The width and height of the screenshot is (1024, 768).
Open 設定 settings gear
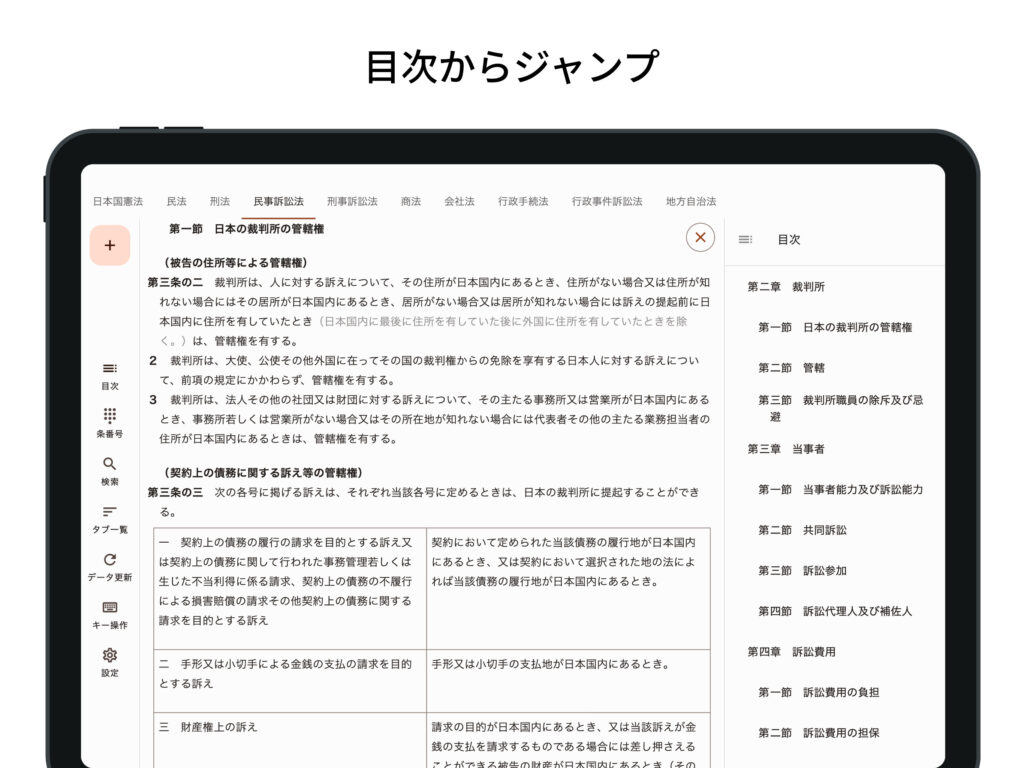pyautogui.click(x=110, y=663)
